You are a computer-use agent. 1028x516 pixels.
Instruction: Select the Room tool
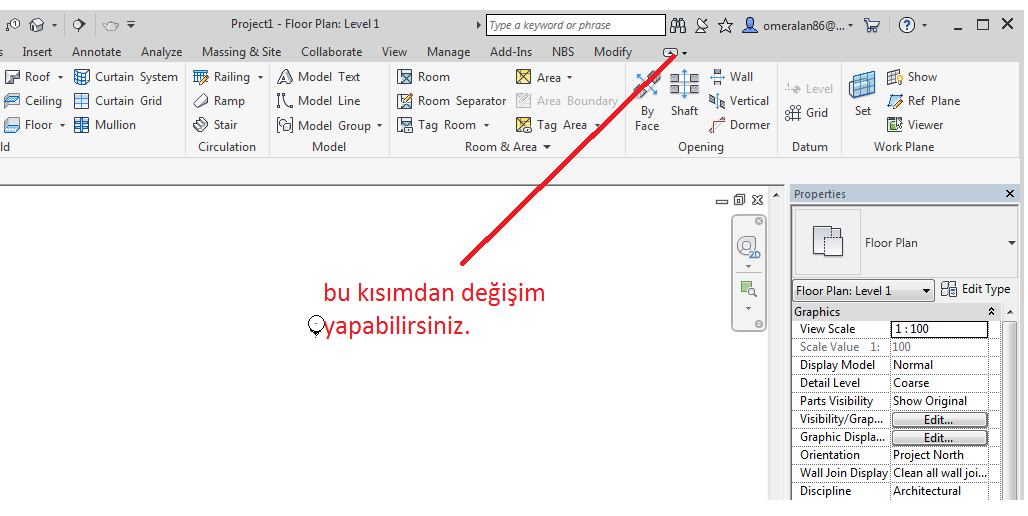pyautogui.click(x=423, y=77)
